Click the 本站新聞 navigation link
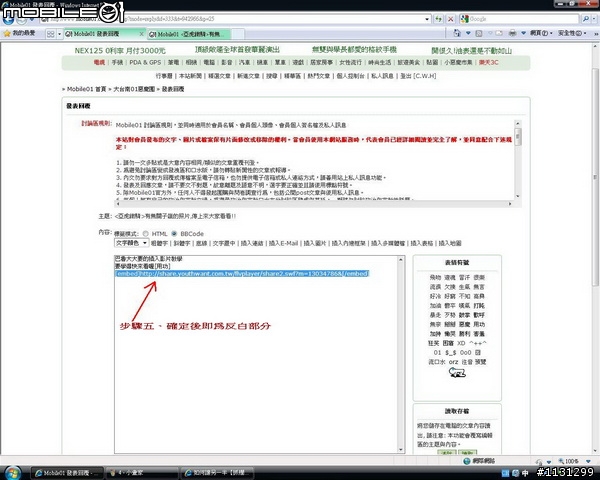This screenshot has width=600, height=480. 190,76
